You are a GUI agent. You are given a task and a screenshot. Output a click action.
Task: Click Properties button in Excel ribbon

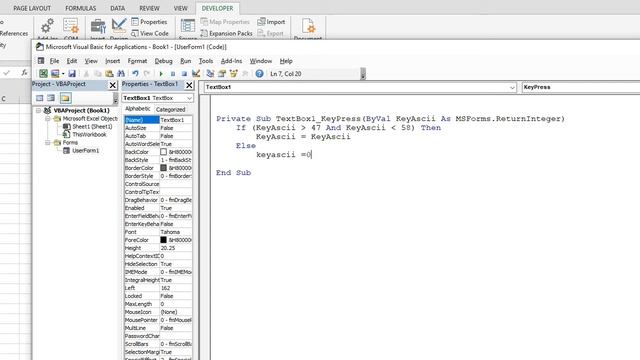(149, 22)
